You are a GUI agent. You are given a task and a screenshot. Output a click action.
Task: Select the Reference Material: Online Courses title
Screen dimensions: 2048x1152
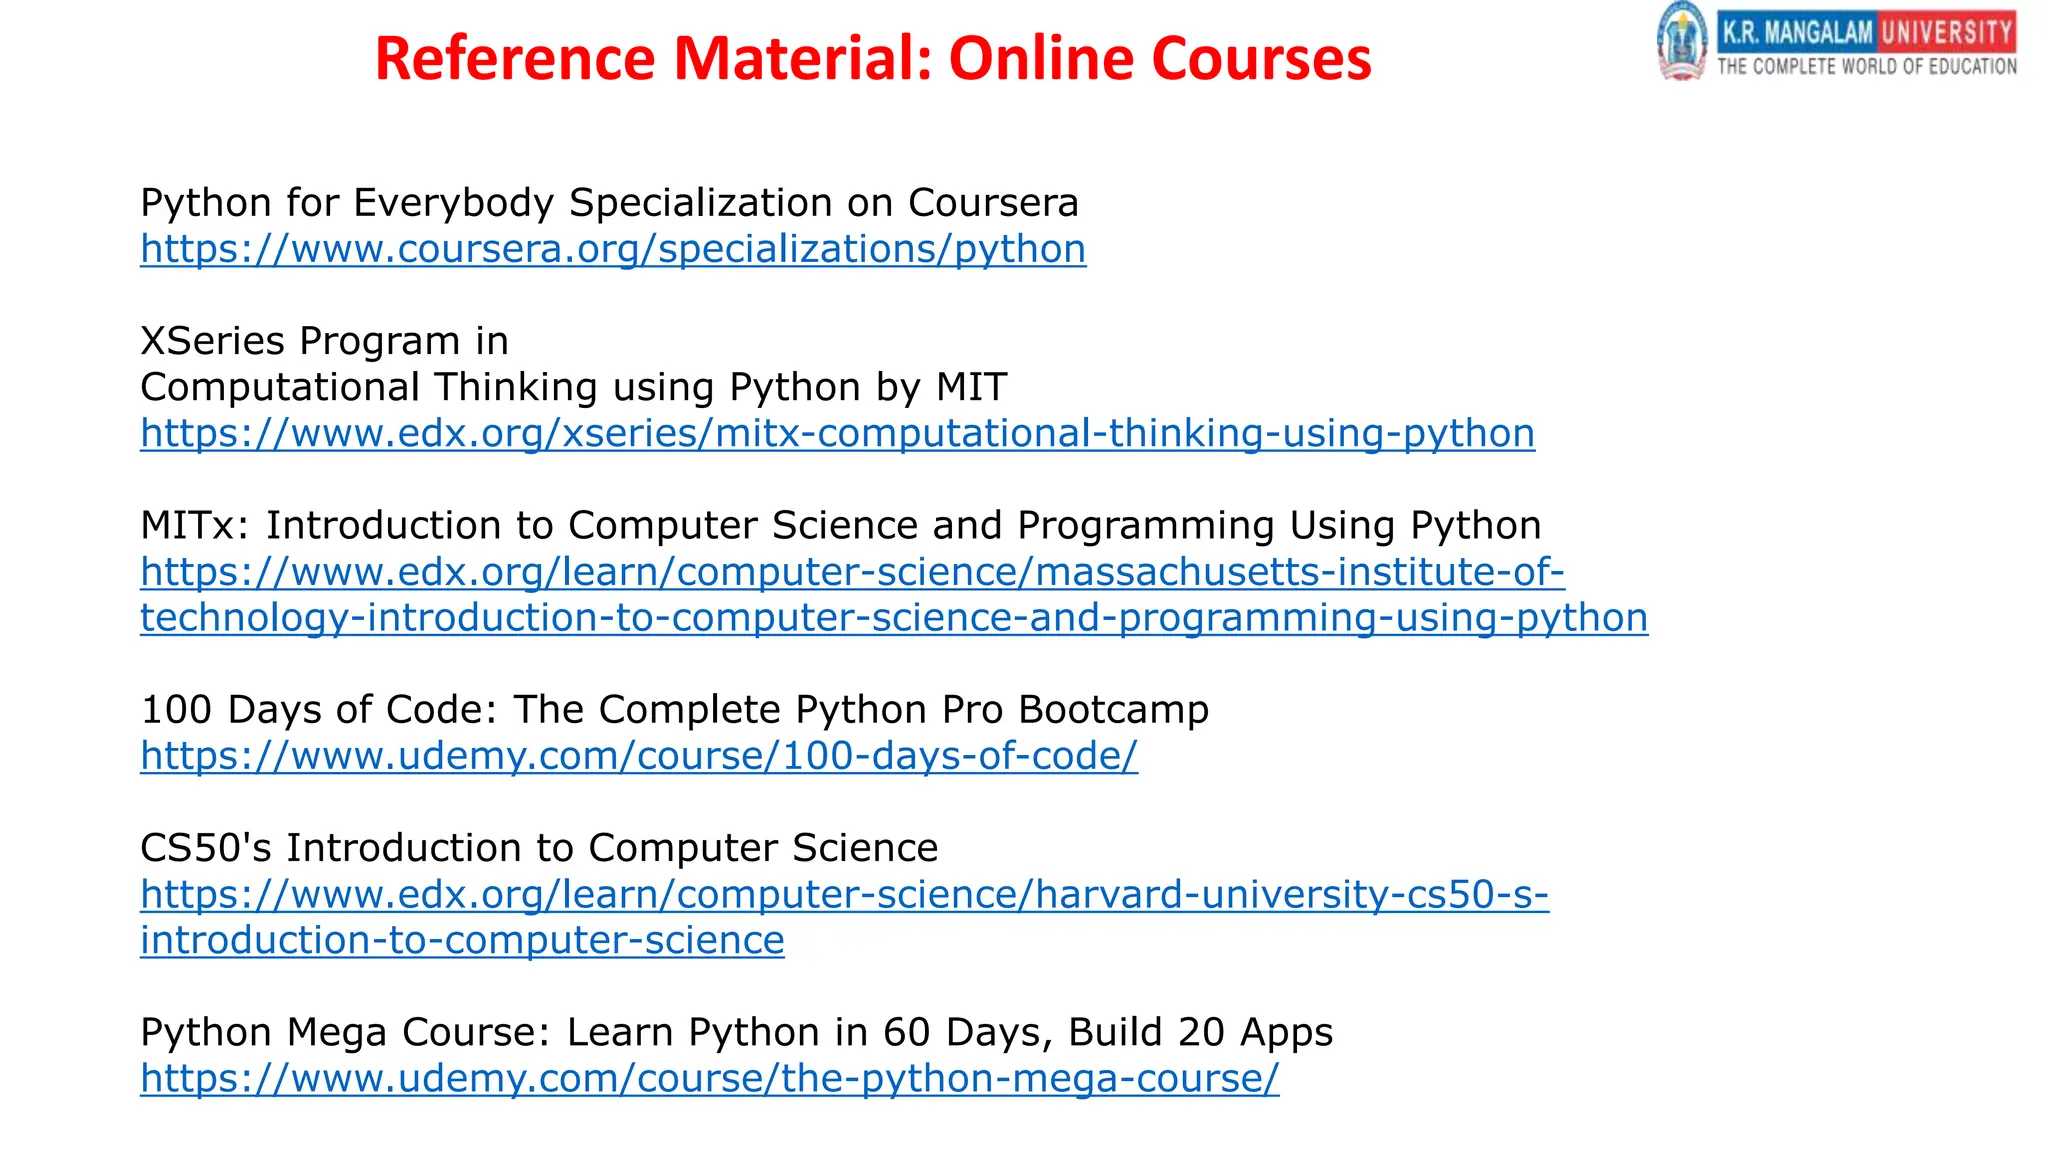[x=873, y=58]
